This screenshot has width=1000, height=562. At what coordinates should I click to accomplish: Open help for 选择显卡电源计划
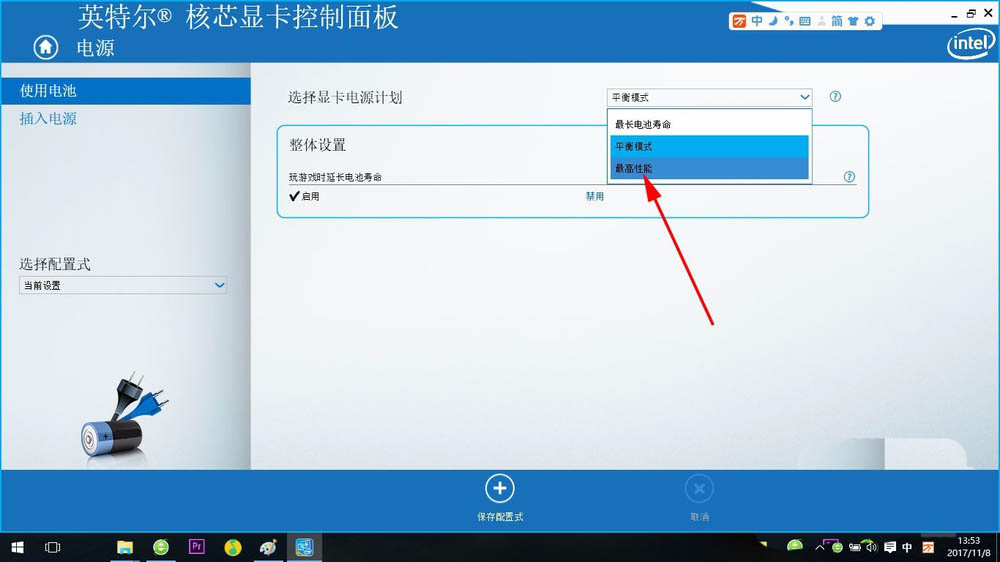click(835, 96)
